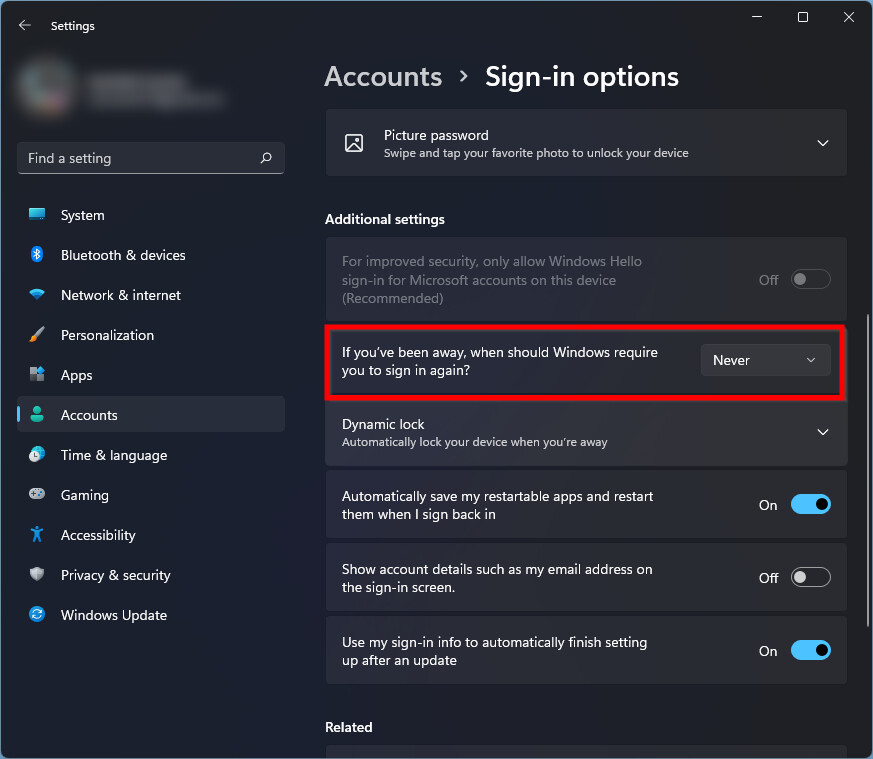The image size is (873, 759).
Task: Go to Gaming settings
Action: pyautogui.click(x=151, y=495)
